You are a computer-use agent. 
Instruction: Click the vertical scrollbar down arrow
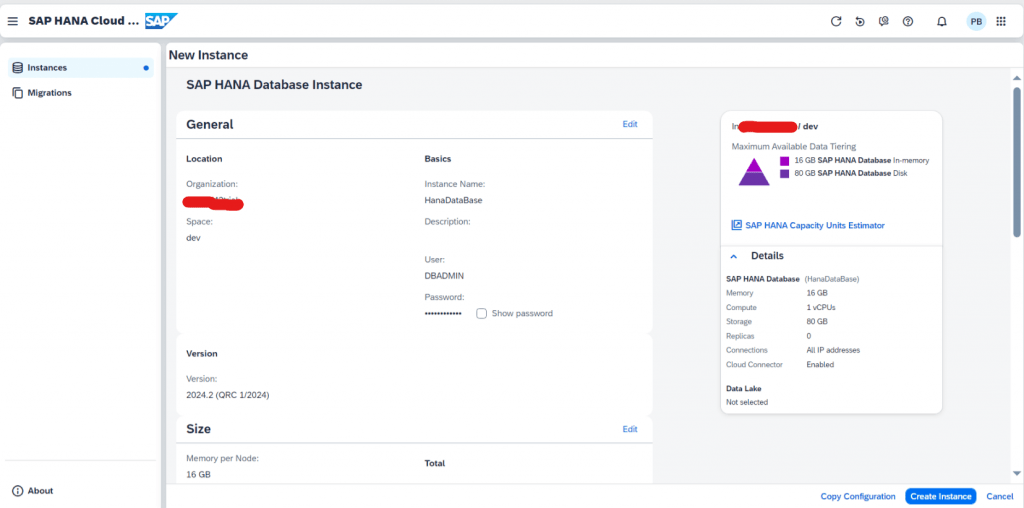click(1017, 473)
